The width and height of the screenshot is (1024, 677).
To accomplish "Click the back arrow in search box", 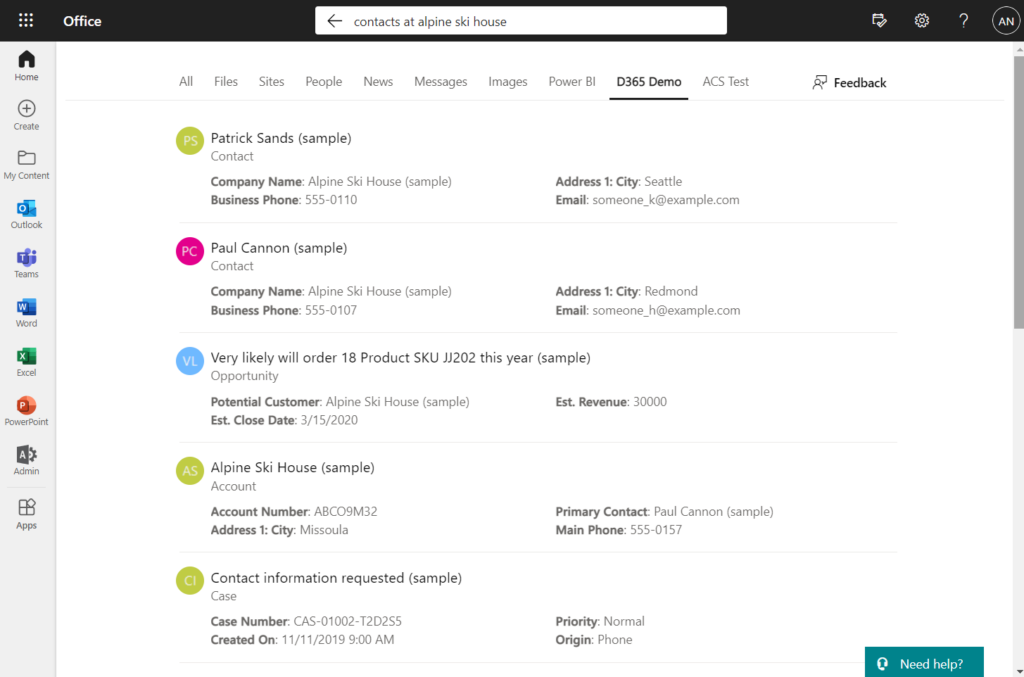I will coord(335,21).
